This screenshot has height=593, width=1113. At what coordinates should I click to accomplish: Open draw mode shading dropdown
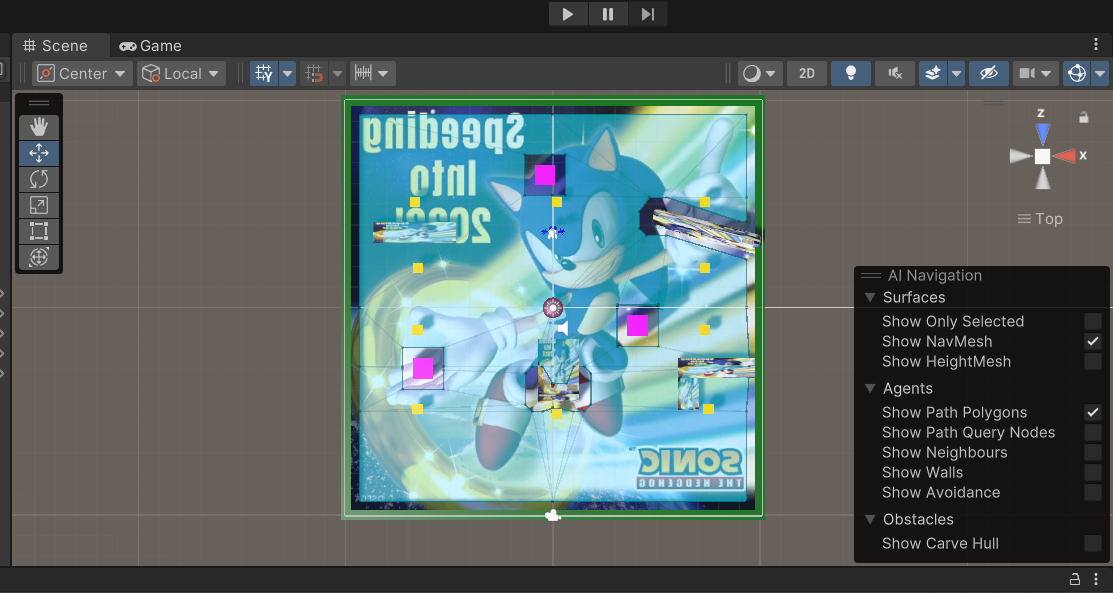(x=760, y=73)
